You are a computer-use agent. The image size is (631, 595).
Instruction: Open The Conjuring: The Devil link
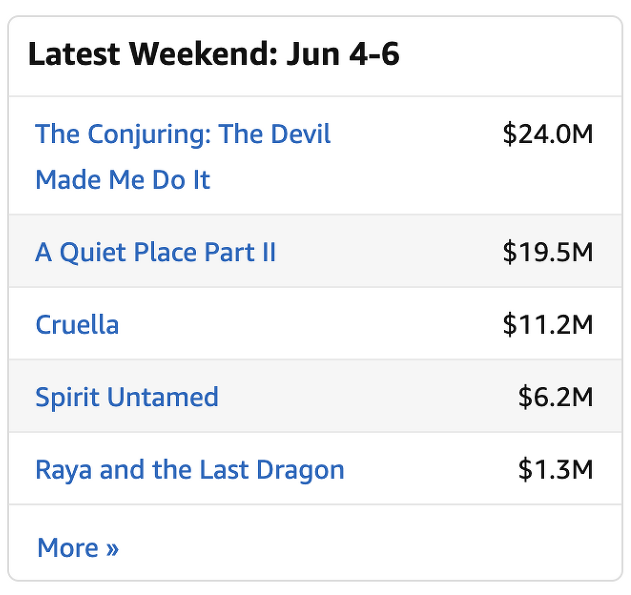coord(183,134)
